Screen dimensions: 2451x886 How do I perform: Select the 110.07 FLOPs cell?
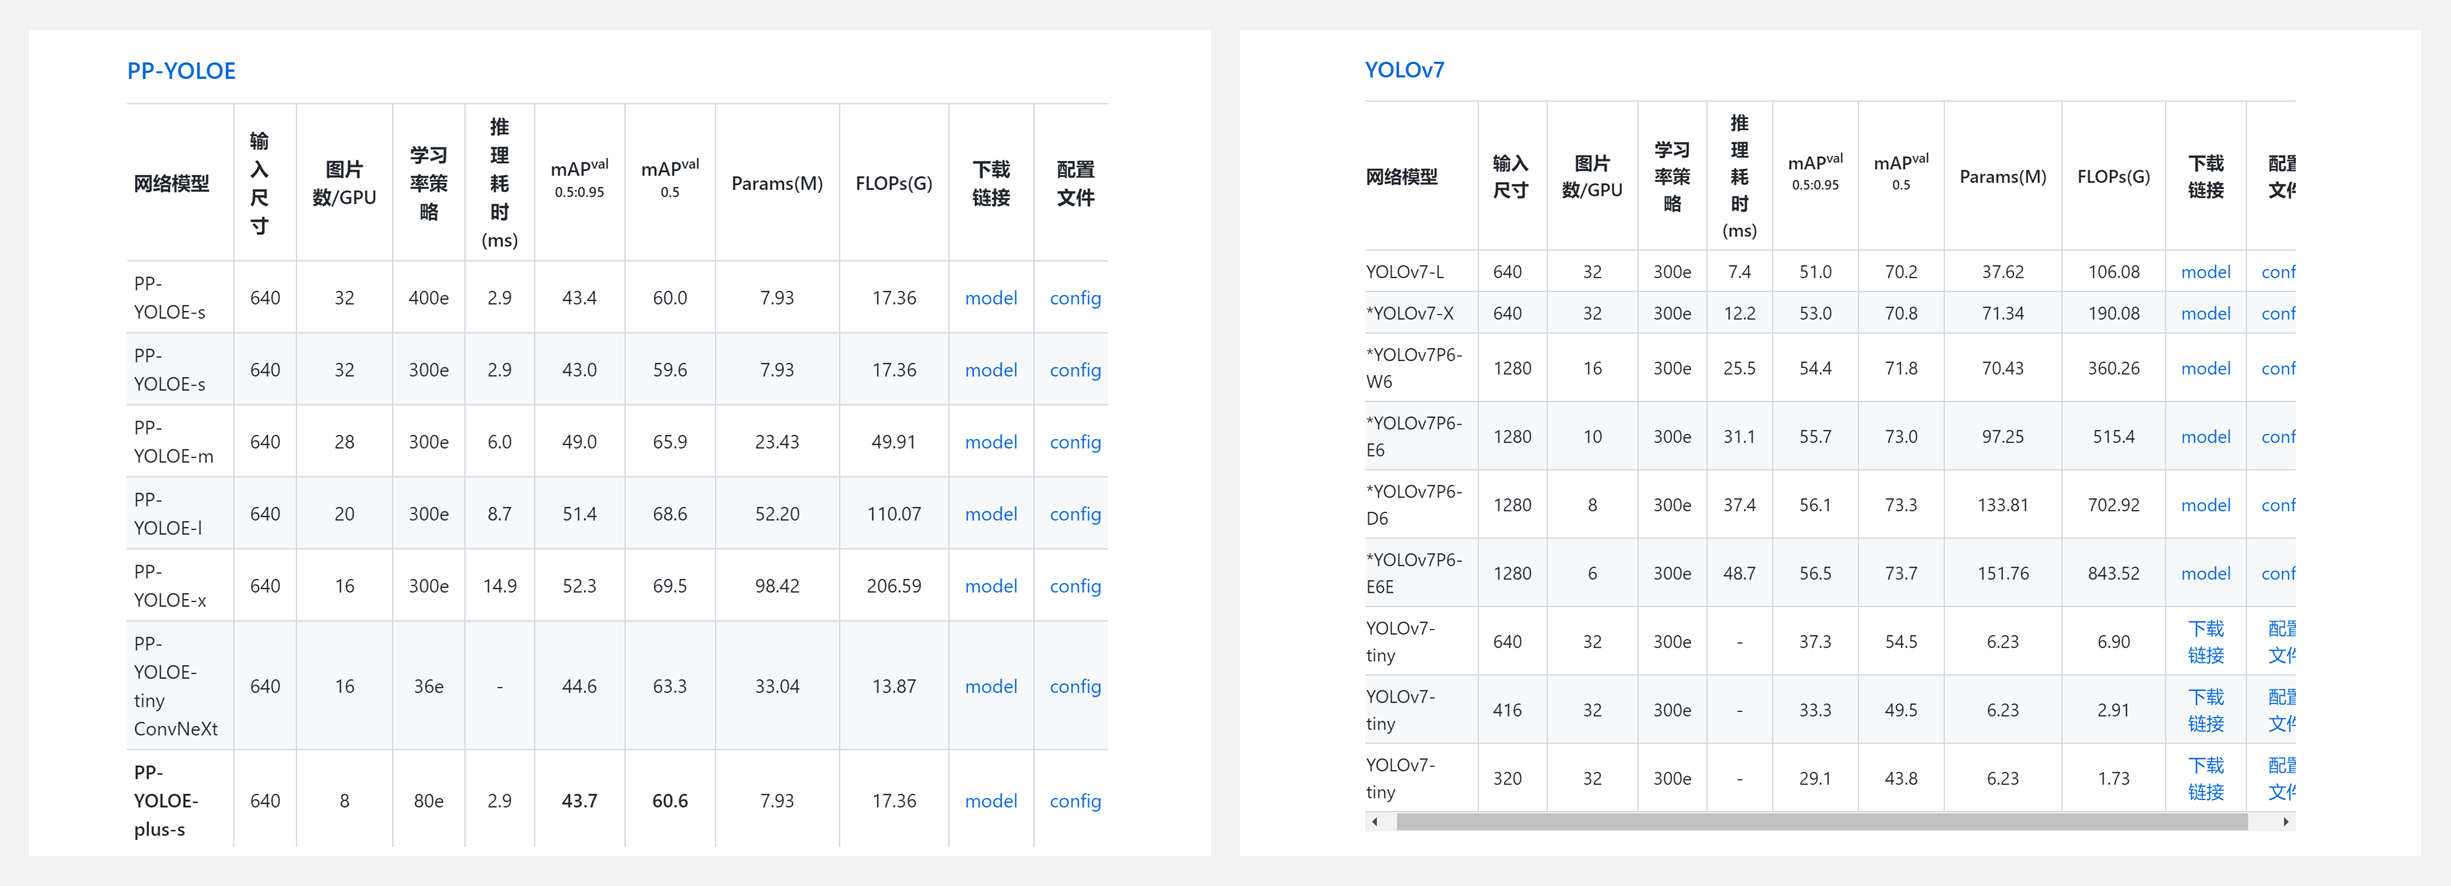[x=894, y=514]
